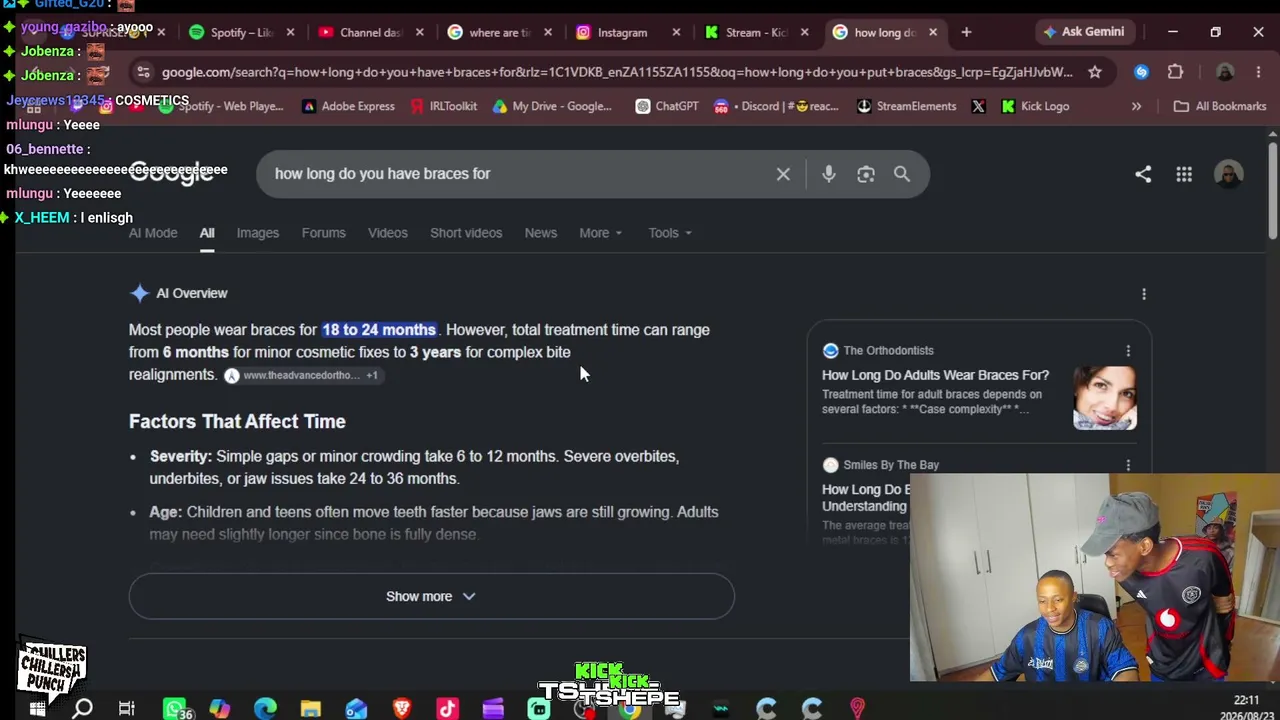Submit search with the magnifying glass icon
This screenshot has height=720, width=1280.
[x=902, y=174]
